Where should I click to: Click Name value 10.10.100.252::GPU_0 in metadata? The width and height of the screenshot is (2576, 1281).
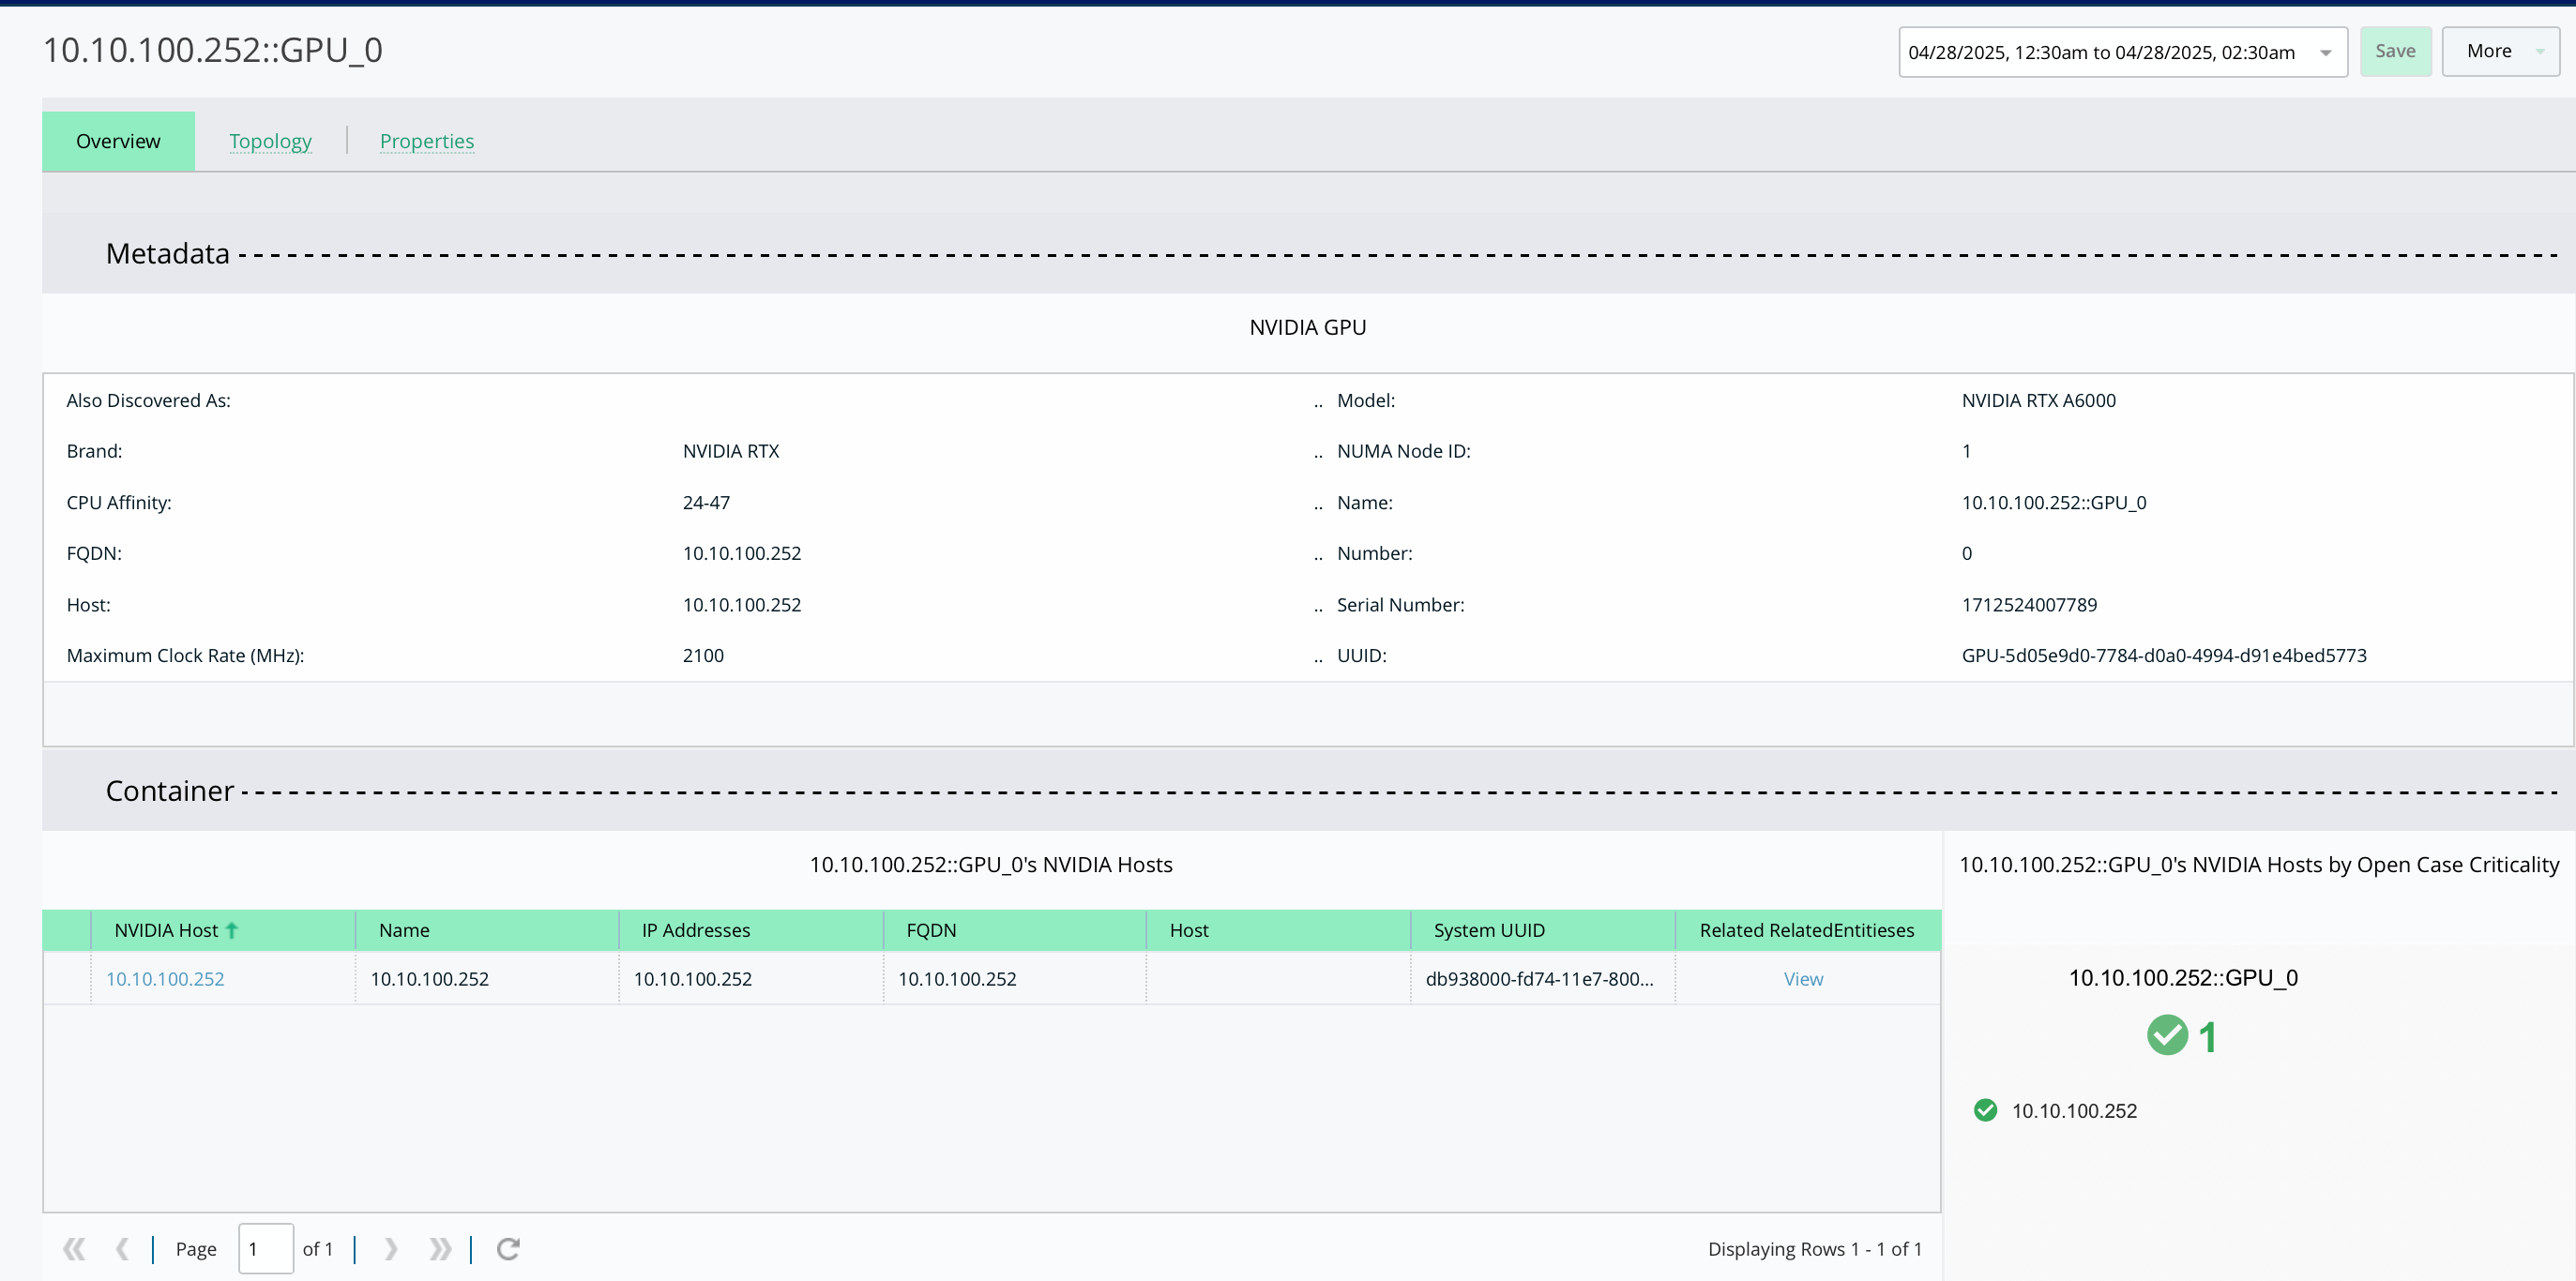(x=2054, y=502)
